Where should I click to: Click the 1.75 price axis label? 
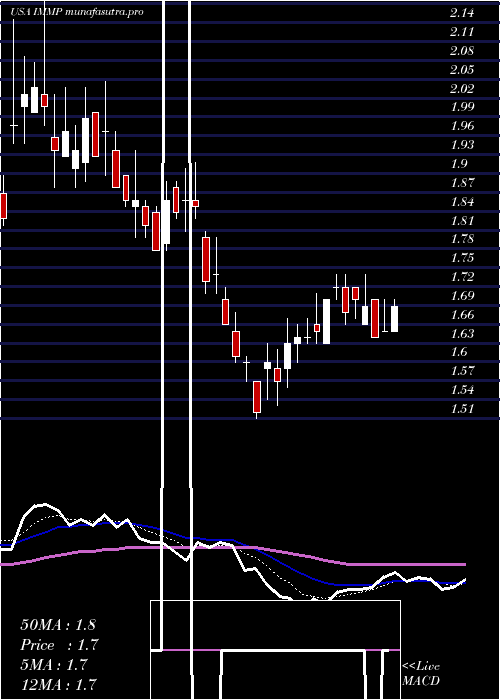pos(462,258)
